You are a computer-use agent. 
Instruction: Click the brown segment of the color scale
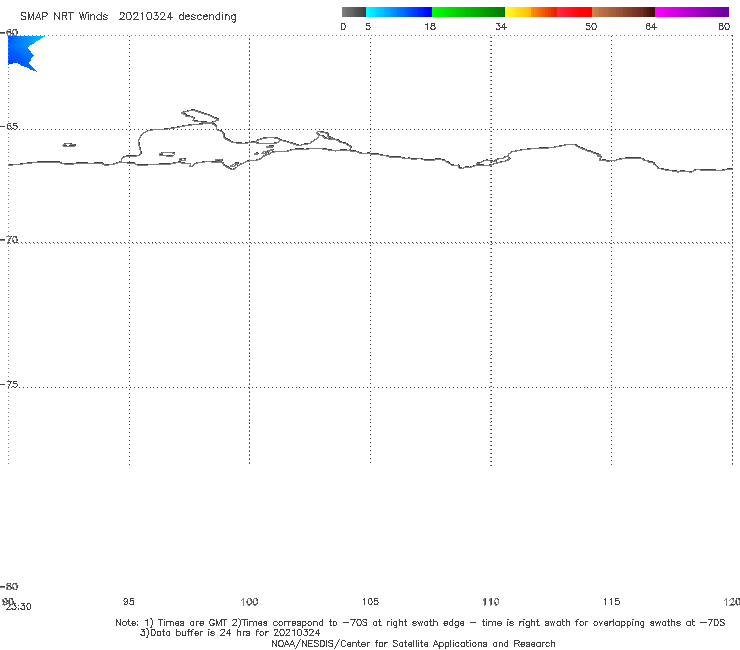623,12
